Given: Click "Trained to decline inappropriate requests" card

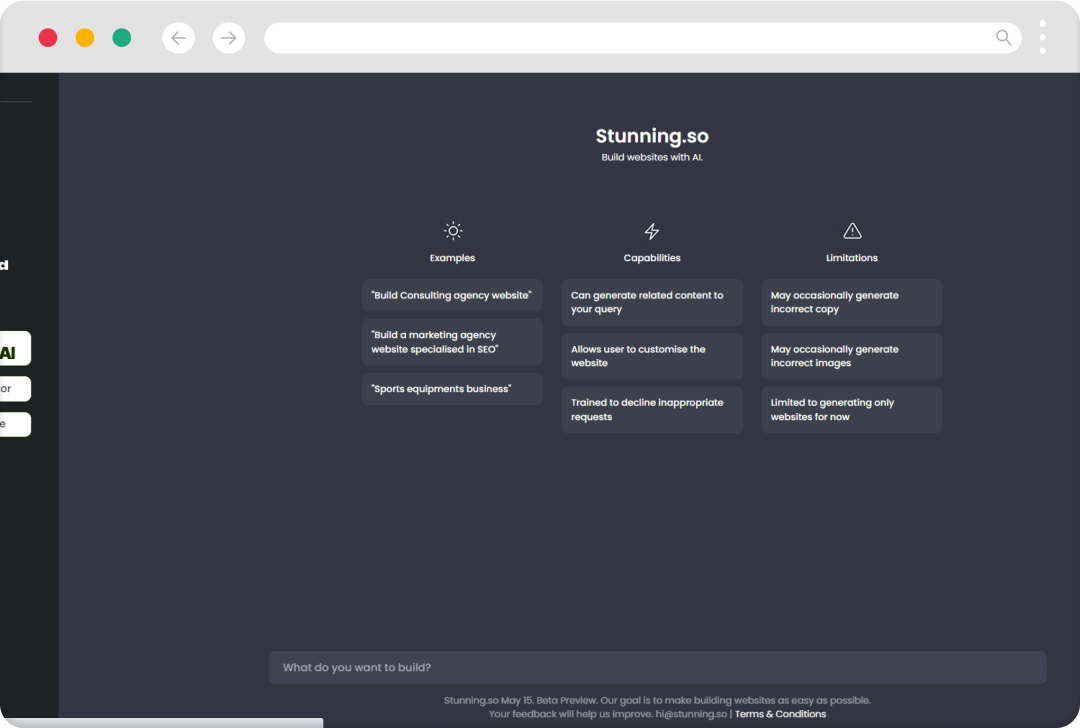Looking at the screenshot, I should point(652,410).
